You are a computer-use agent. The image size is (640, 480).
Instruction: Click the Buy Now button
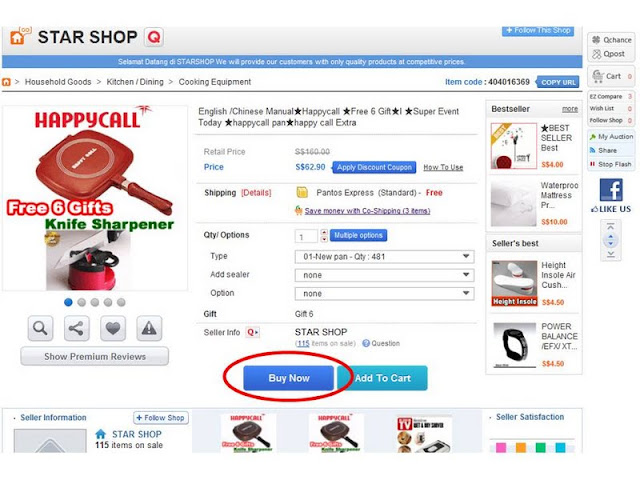tap(289, 378)
